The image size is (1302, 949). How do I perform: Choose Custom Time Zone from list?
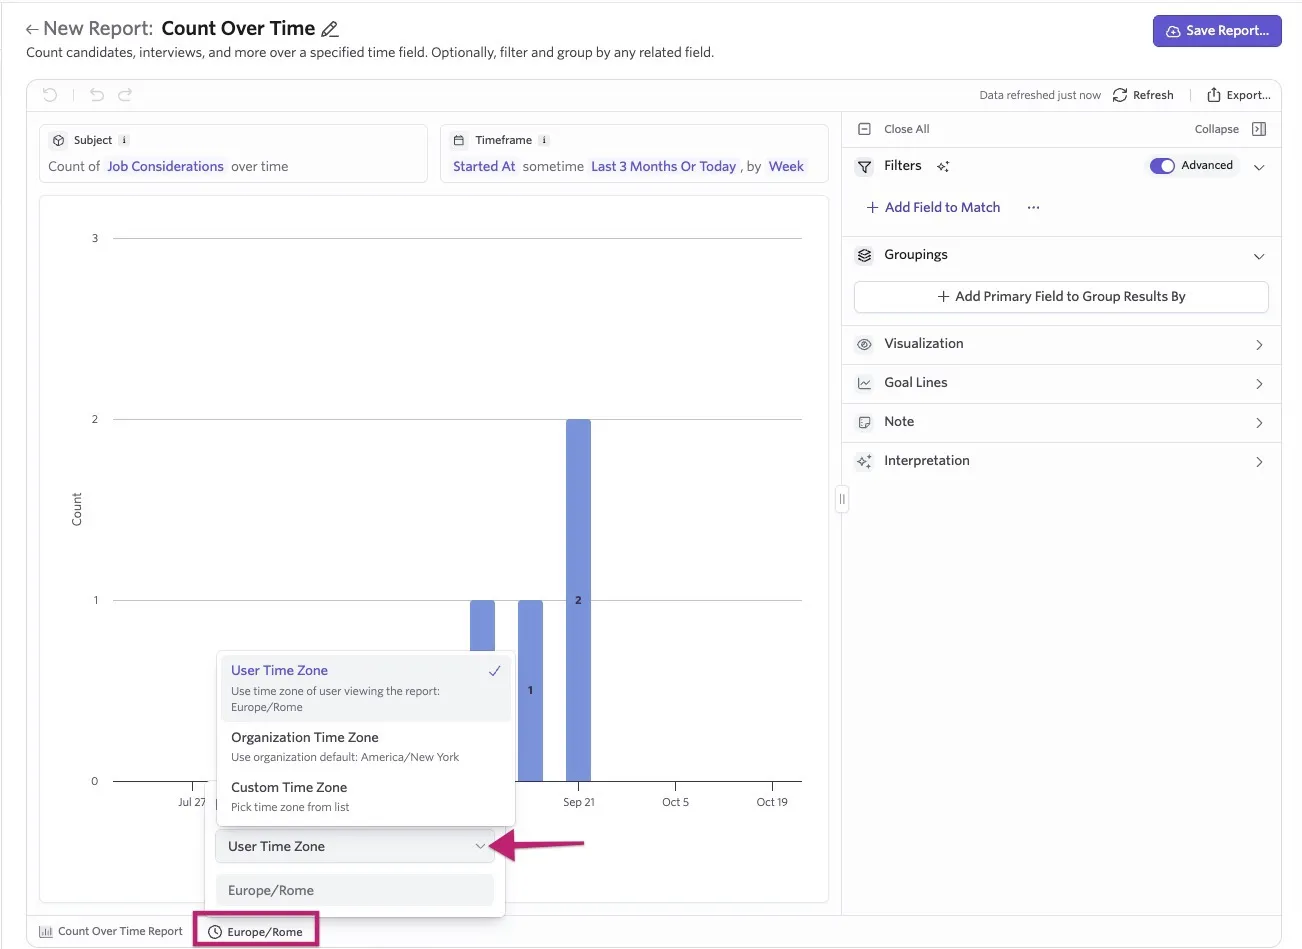pyautogui.click(x=365, y=796)
